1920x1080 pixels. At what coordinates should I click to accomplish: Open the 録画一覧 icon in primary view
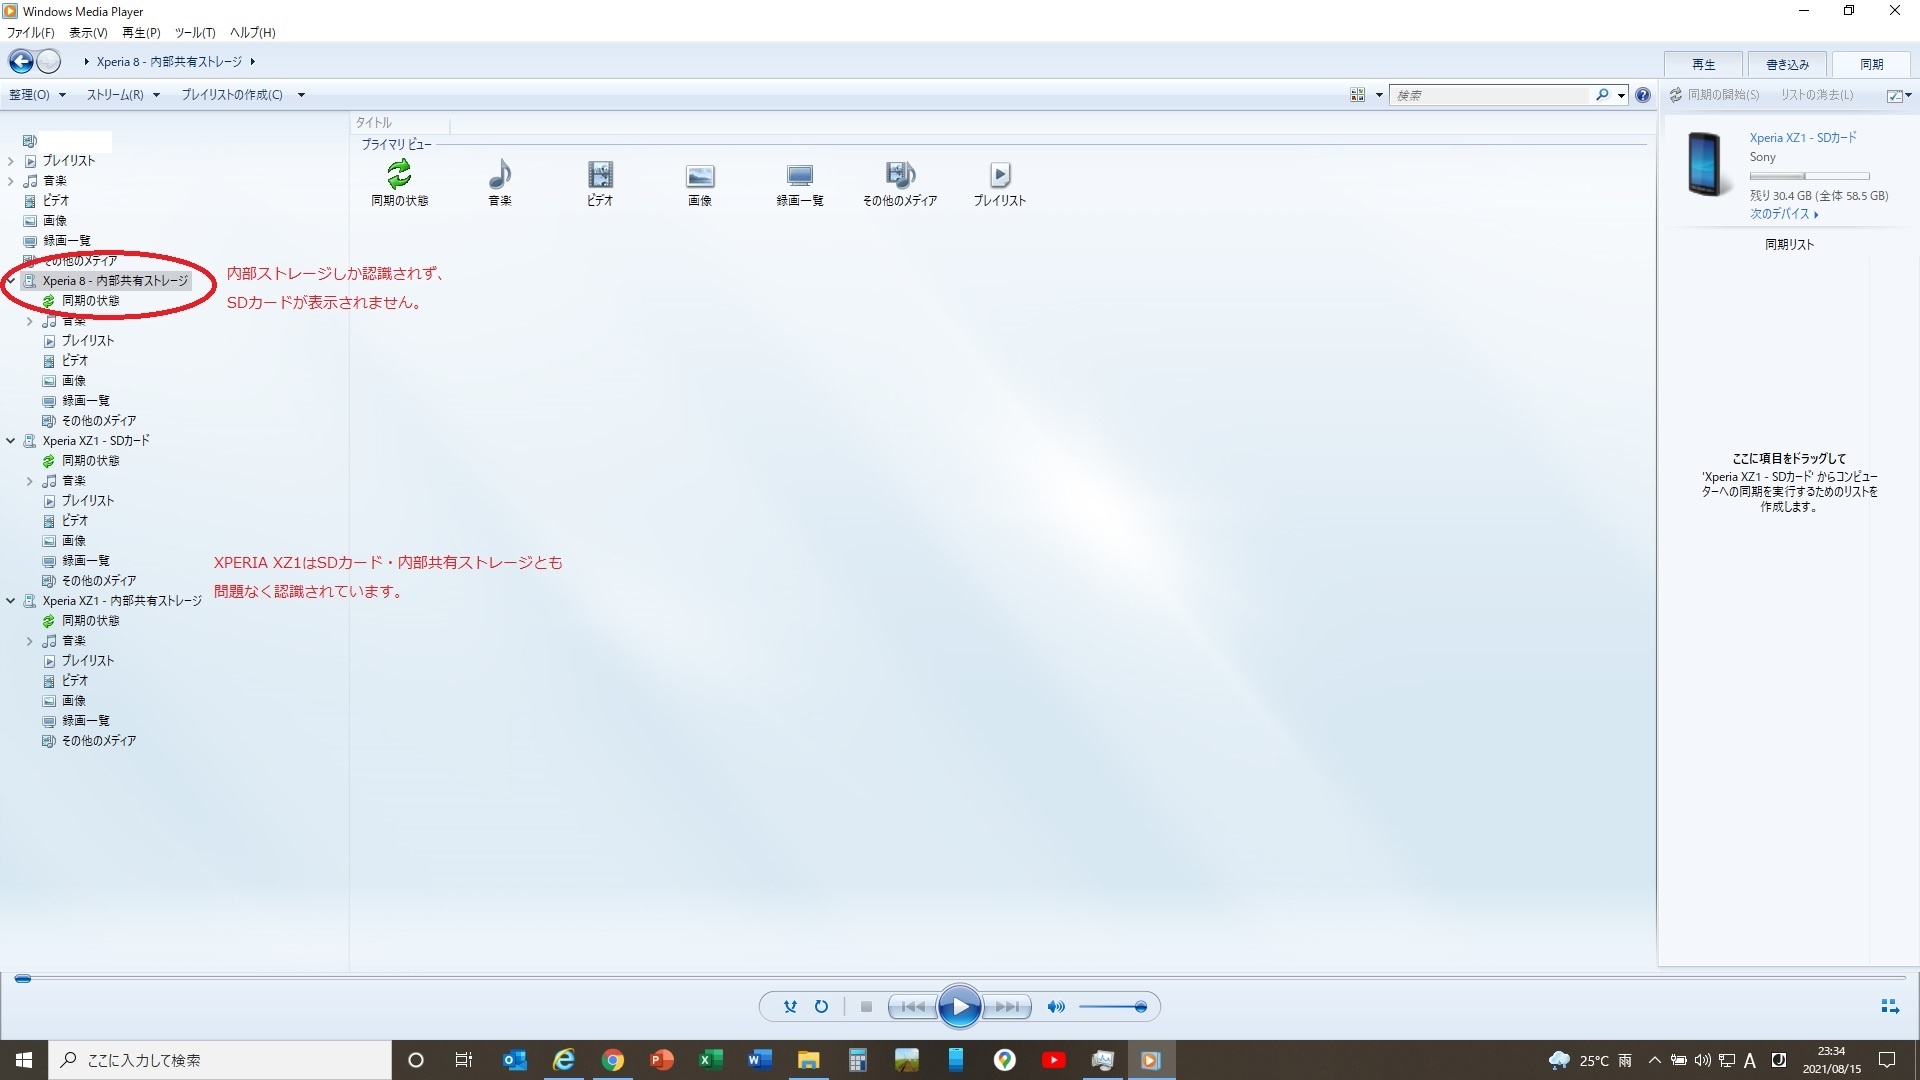800,183
